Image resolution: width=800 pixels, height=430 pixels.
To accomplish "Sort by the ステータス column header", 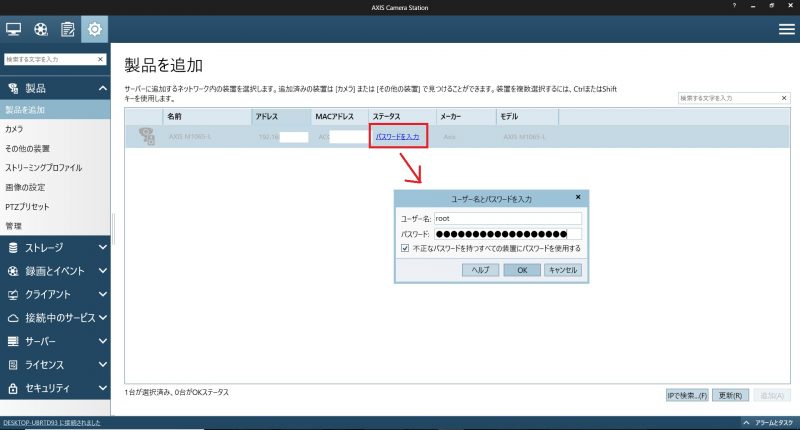I will pos(402,116).
